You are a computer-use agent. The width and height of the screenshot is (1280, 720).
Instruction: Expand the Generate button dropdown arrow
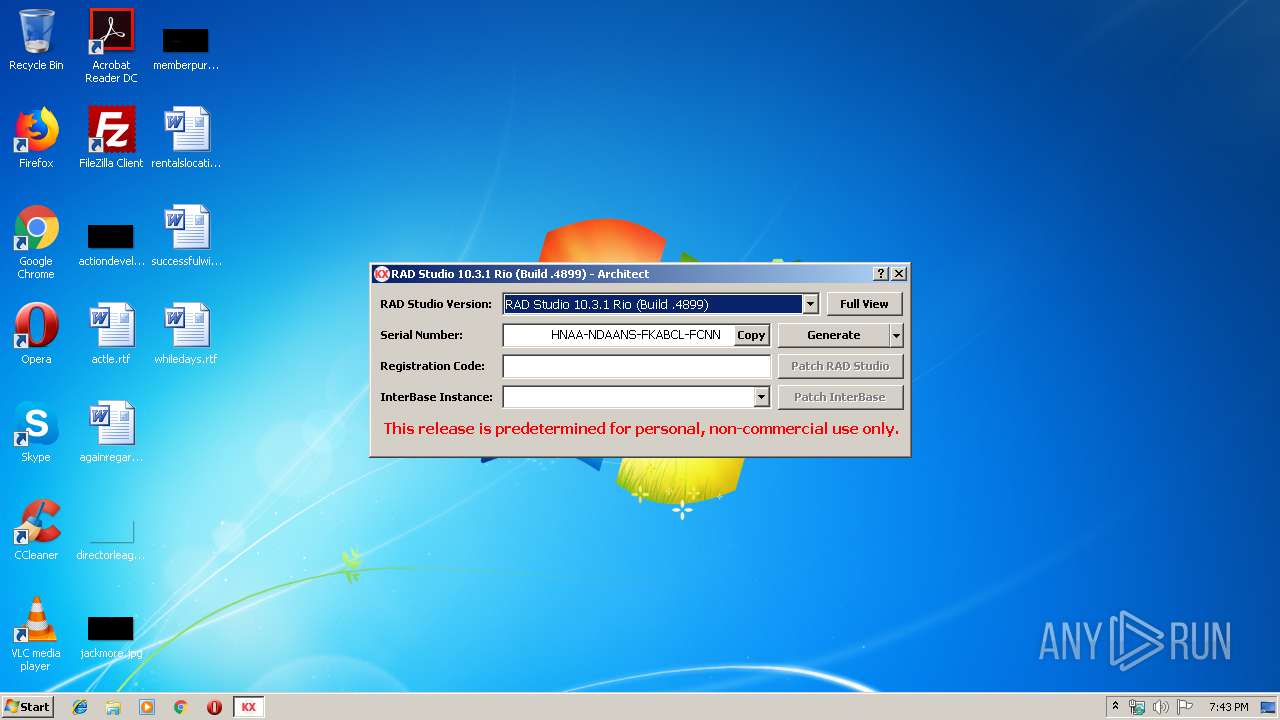click(x=896, y=335)
